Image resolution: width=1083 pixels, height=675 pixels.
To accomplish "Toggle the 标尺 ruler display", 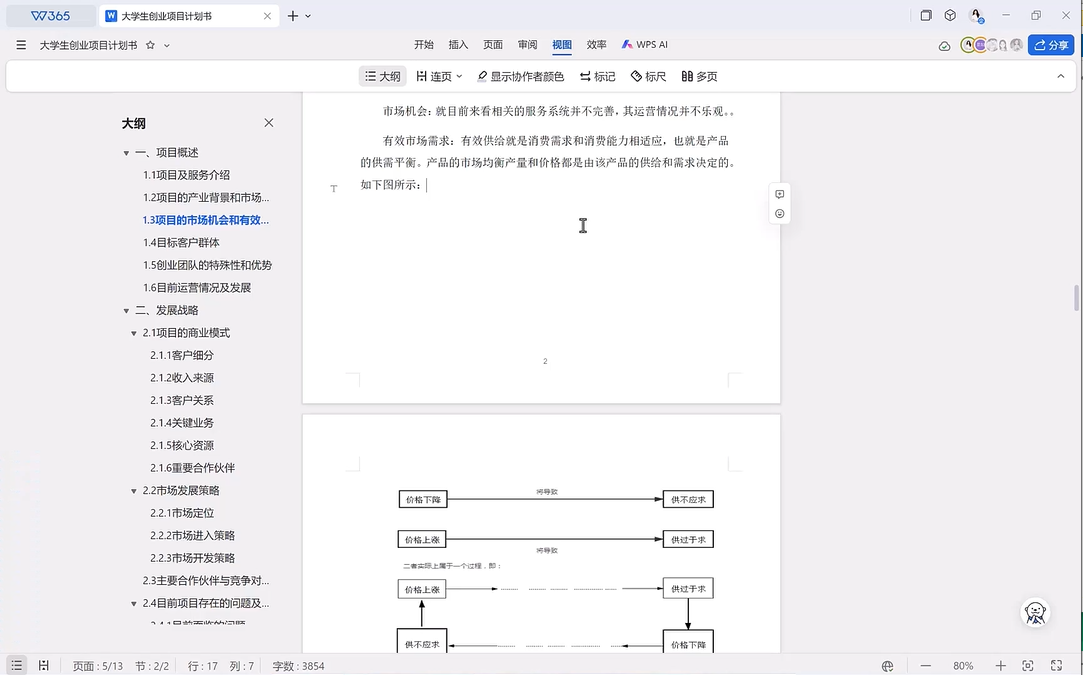I will pyautogui.click(x=647, y=76).
